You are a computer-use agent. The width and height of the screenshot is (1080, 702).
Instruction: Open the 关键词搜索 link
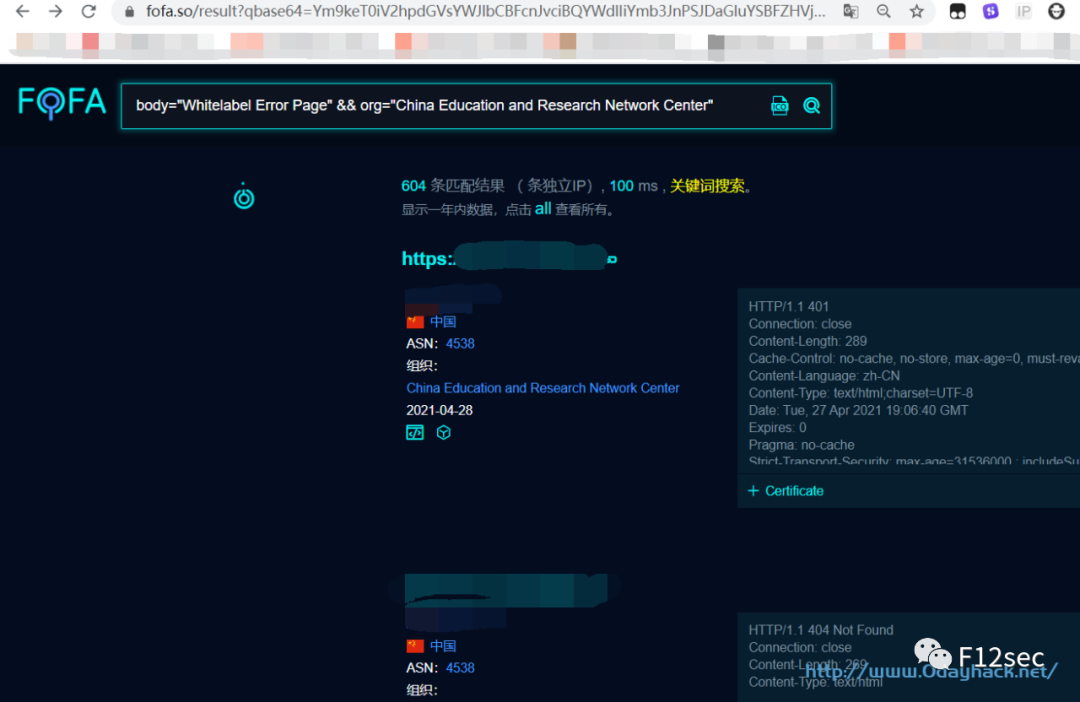(x=707, y=186)
